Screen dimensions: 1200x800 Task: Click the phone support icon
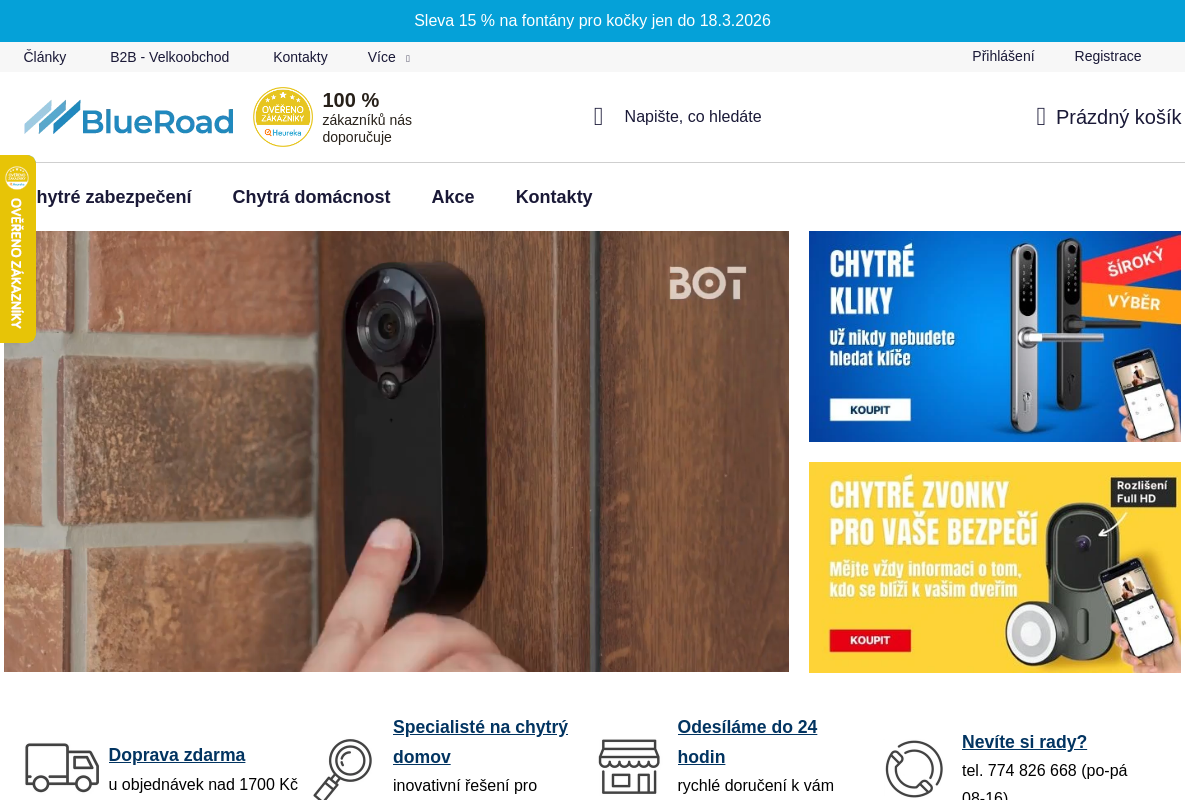(x=914, y=769)
